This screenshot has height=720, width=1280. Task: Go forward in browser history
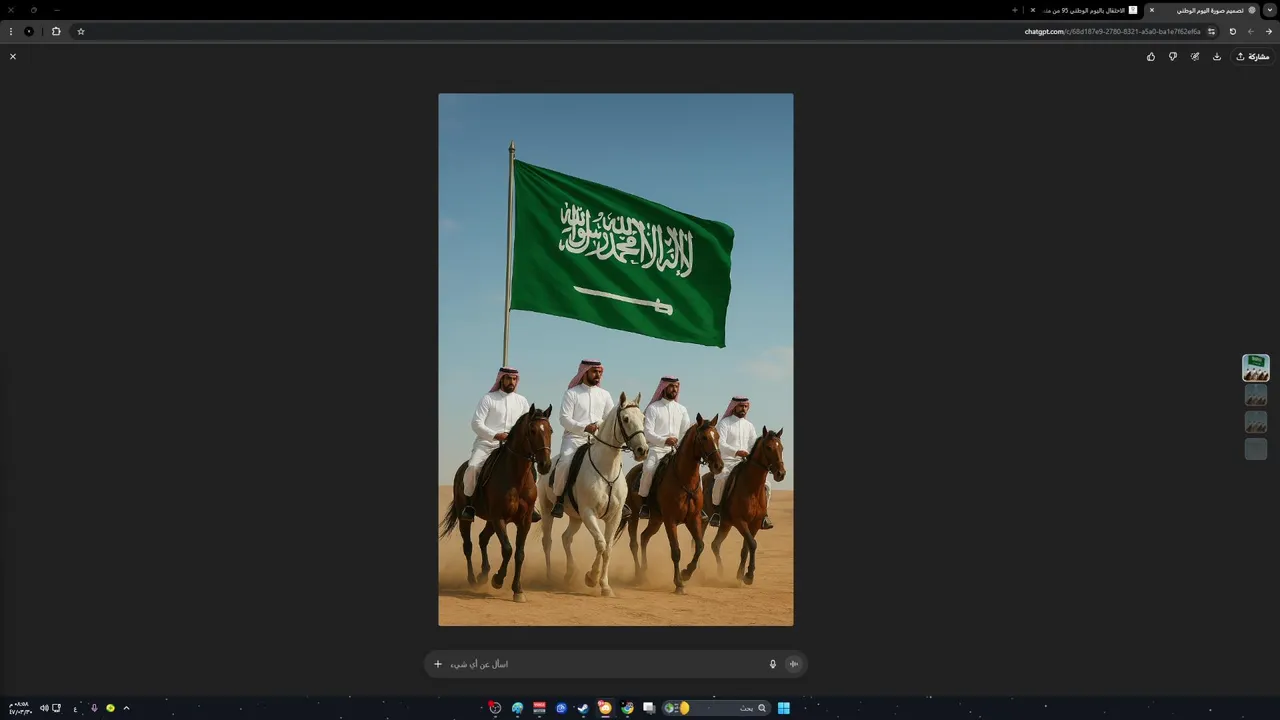click(x=1251, y=31)
